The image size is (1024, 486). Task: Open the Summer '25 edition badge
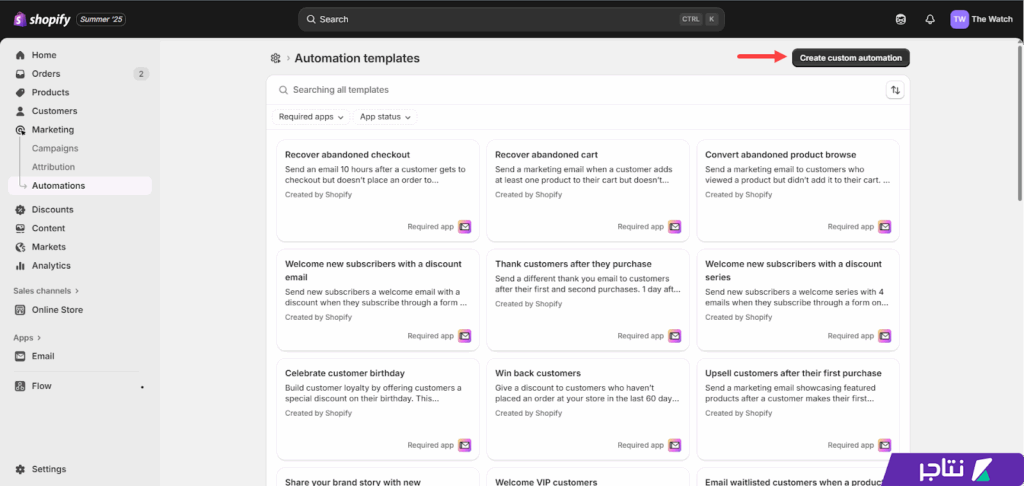click(x=101, y=20)
